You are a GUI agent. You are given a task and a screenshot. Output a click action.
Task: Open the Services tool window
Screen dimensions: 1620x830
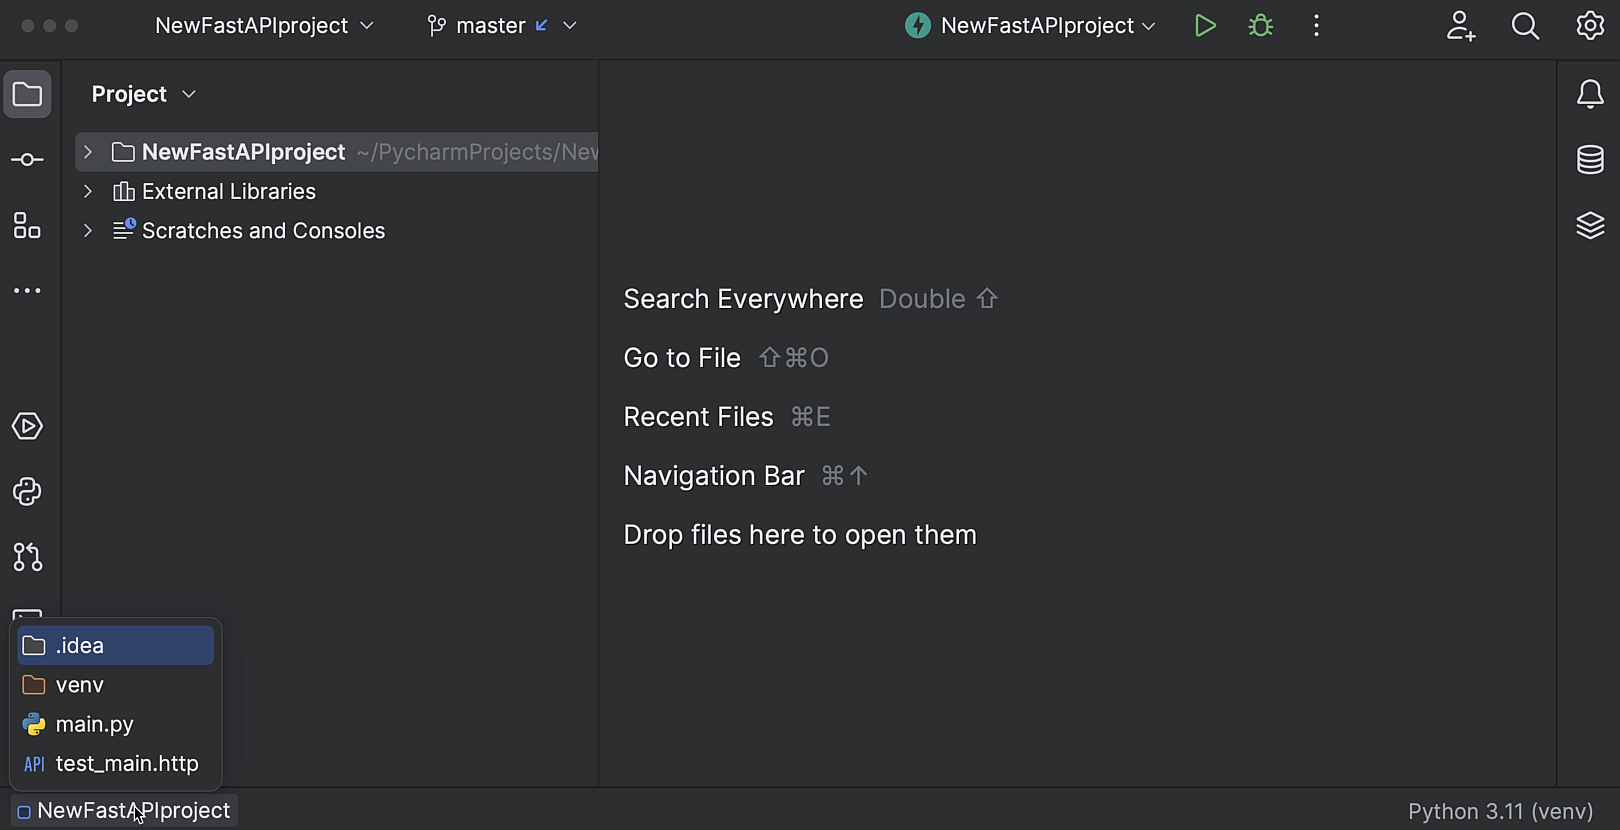click(27, 427)
